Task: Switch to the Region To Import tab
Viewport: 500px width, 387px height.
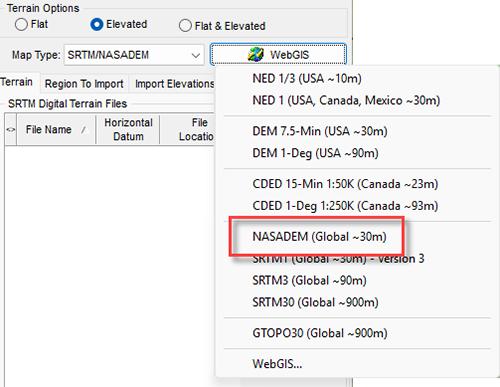Action: [x=84, y=84]
